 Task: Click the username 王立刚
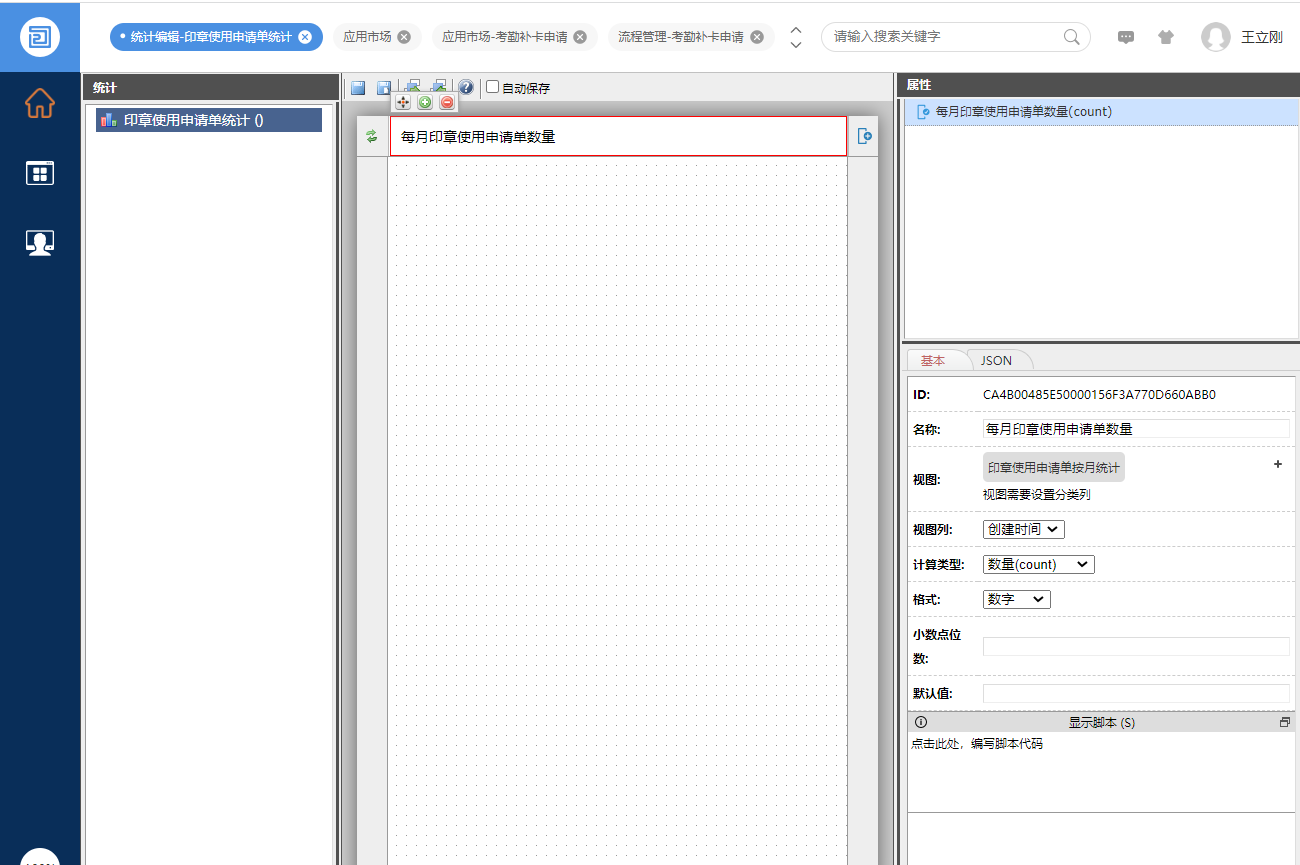click(1262, 37)
